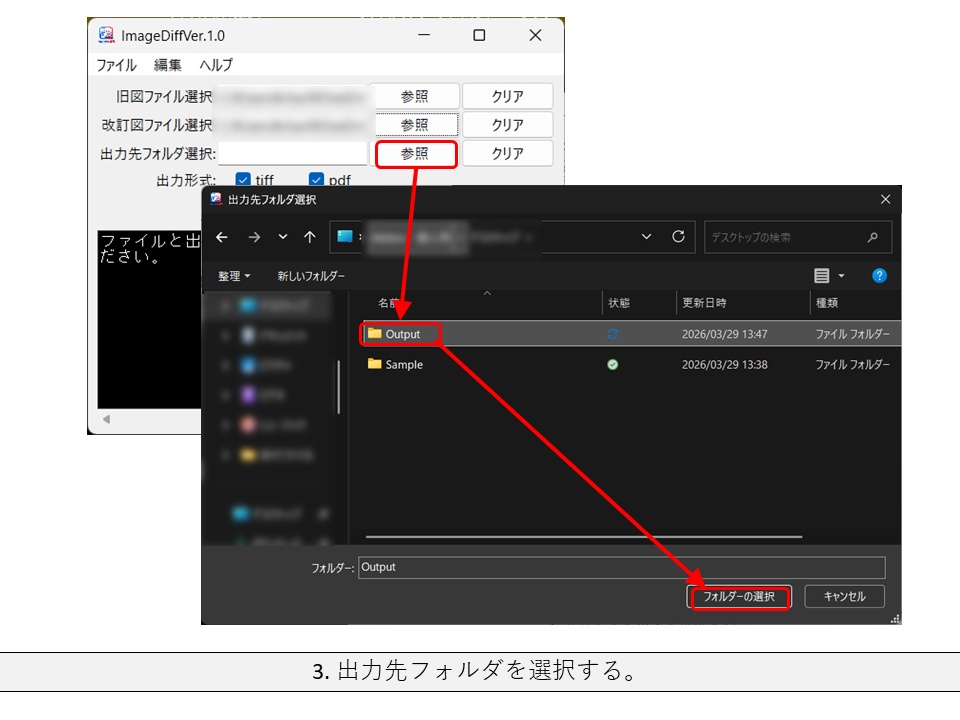This screenshot has width=960, height=720.
Task: Disable the pdf output format checkbox
Action: pos(317,180)
